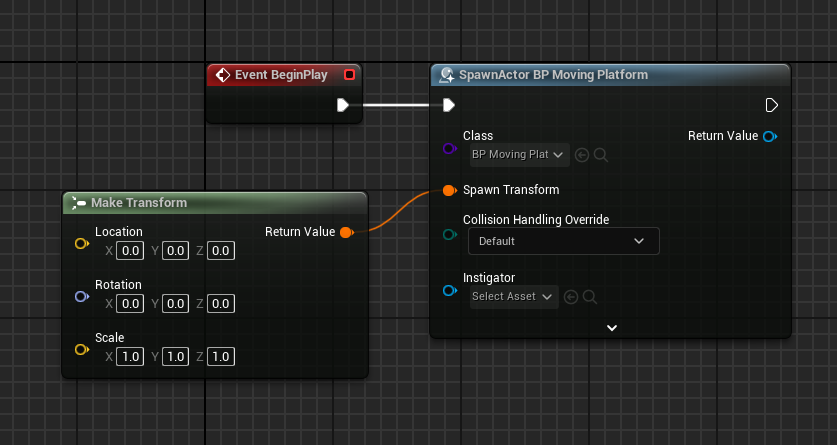837x445 pixels.
Task: Expand SpawnActor node advanced pins chevron
Action: click(x=612, y=328)
